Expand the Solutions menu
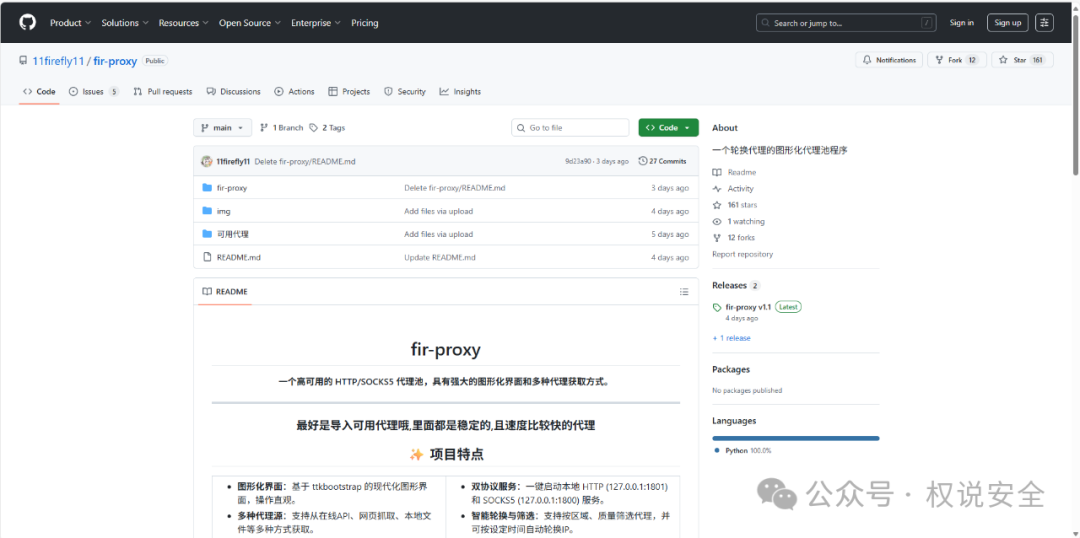This screenshot has height=538, width=1080. (124, 23)
